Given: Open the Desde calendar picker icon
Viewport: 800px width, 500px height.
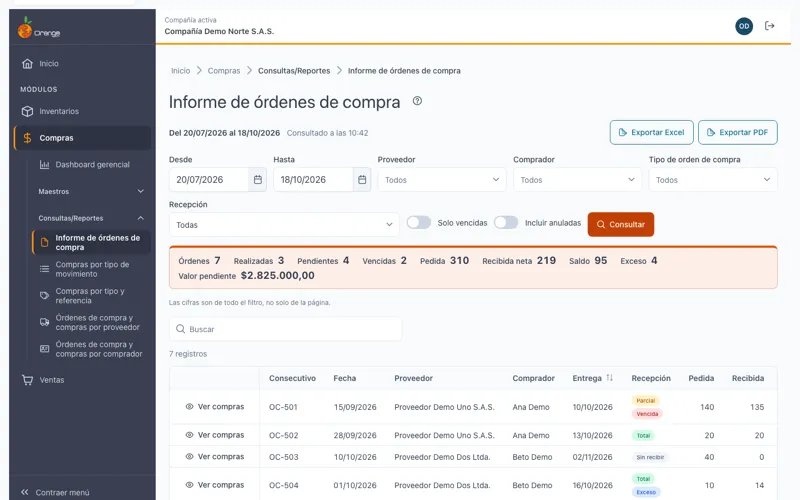Looking at the screenshot, I should 258,180.
